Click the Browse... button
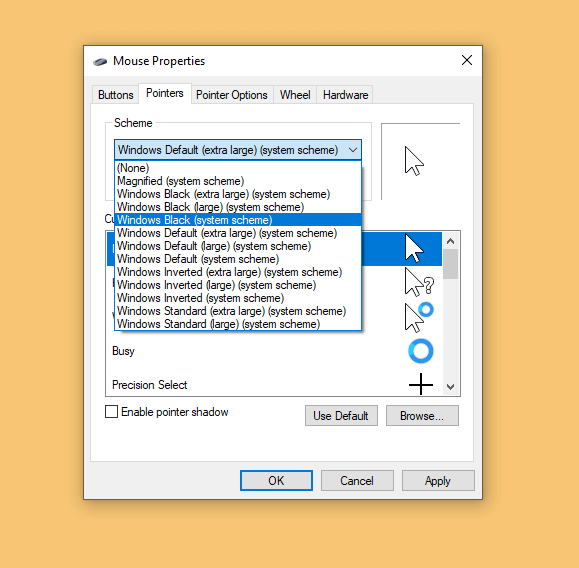579x568 pixels. pyautogui.click(x=422, y=416)
